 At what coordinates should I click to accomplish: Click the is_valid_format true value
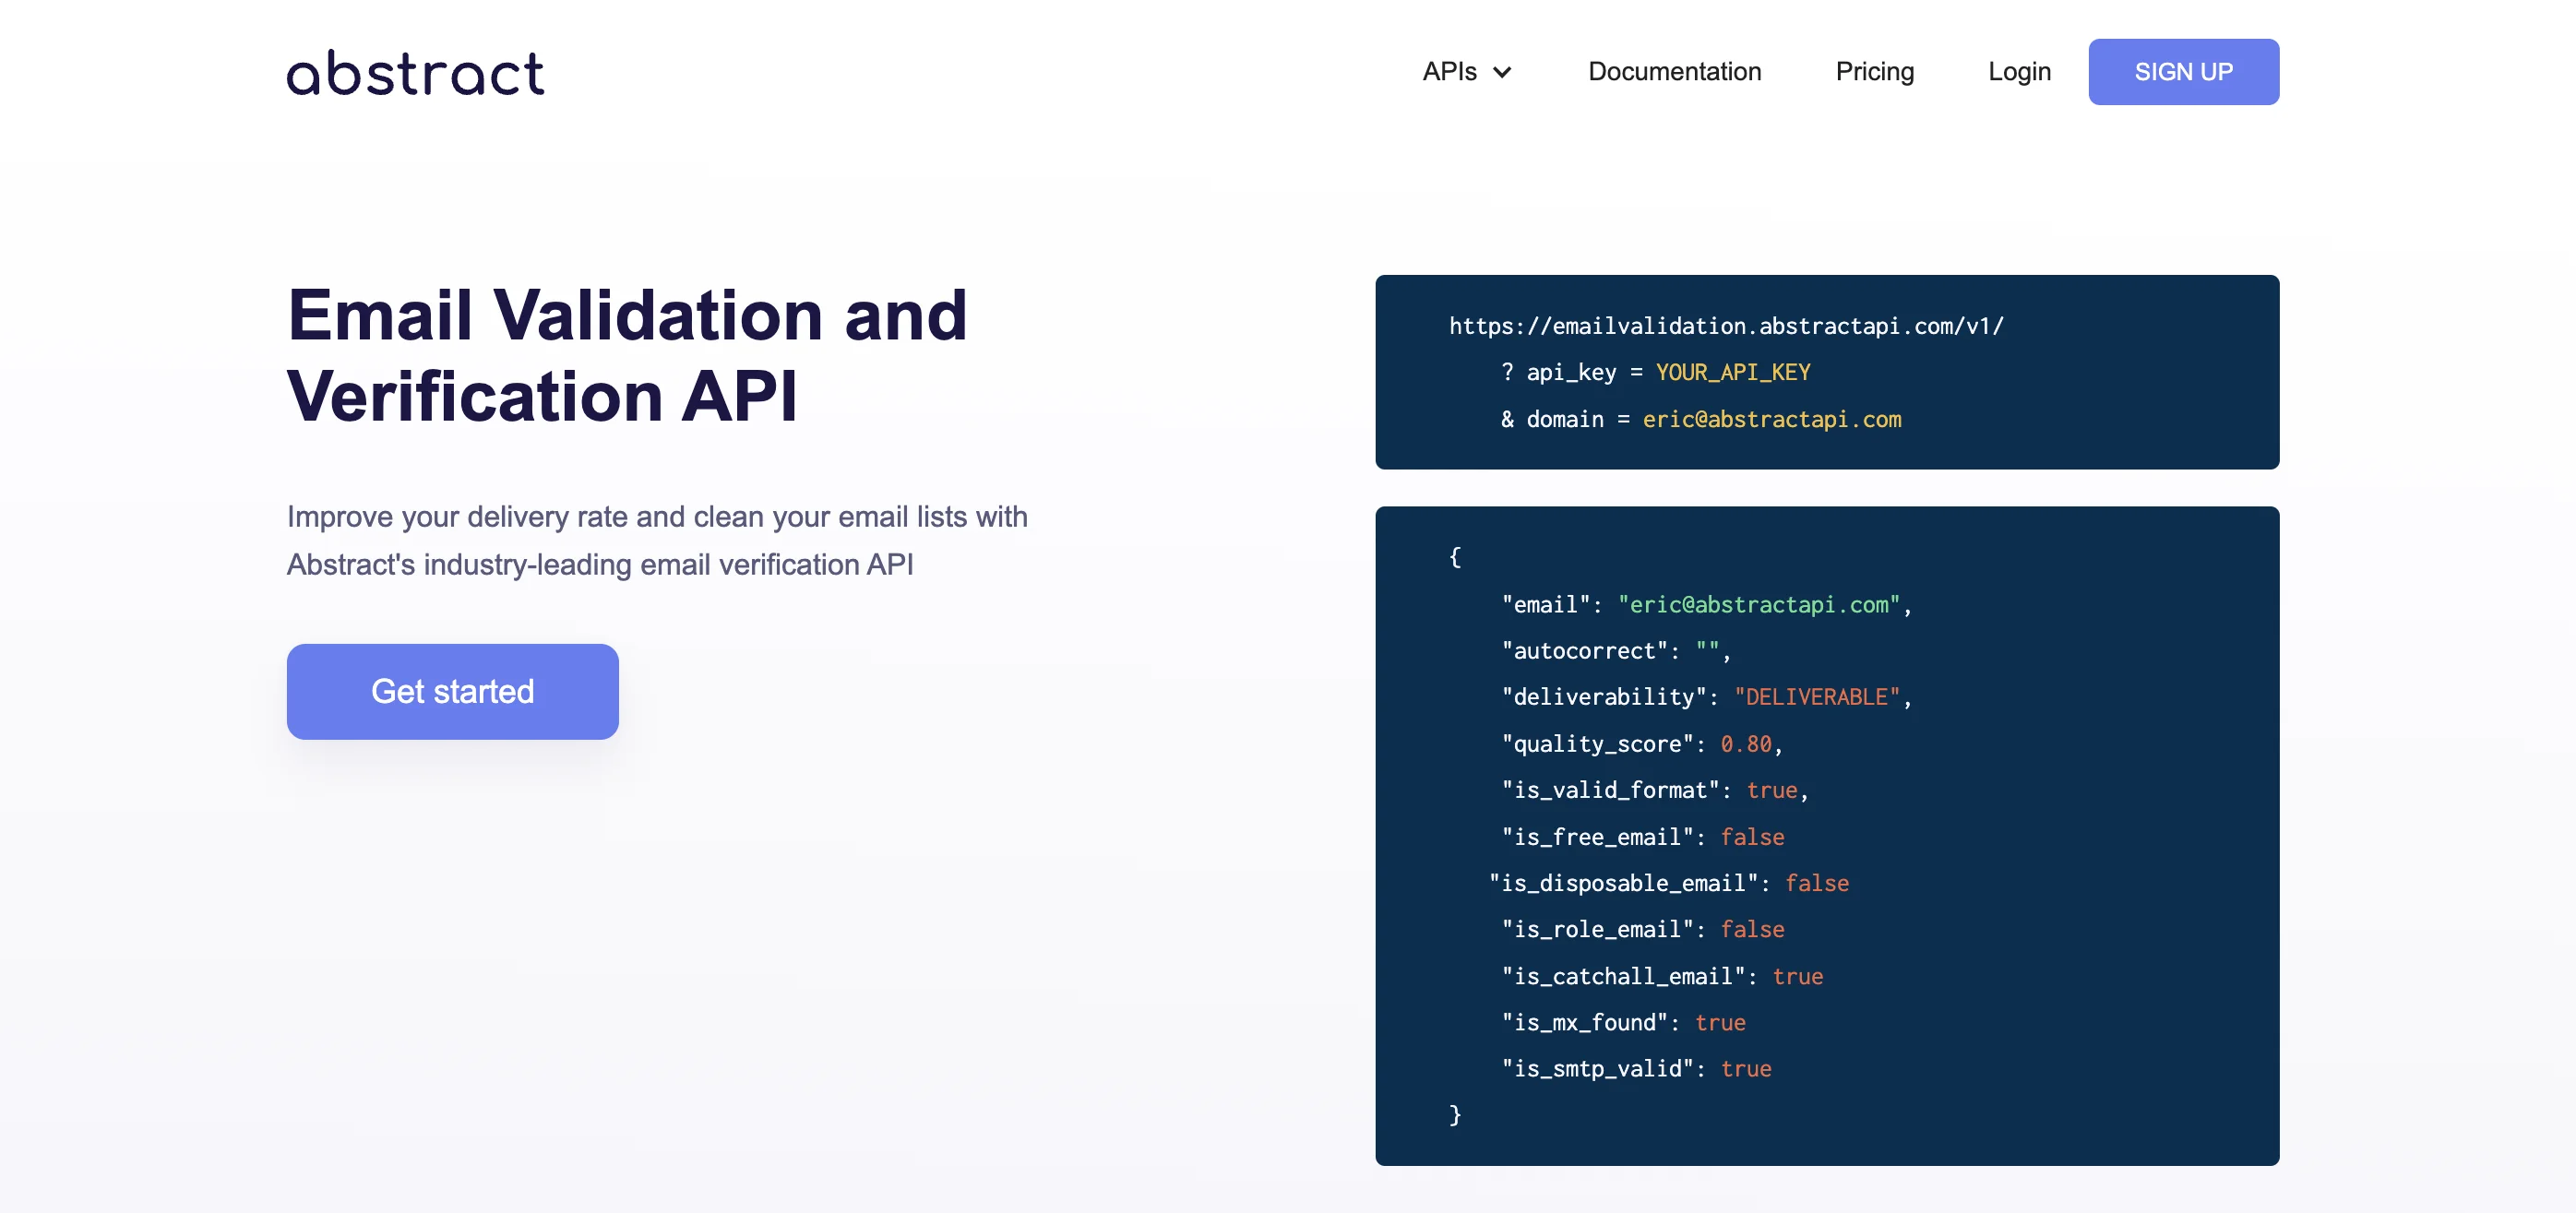(x=1772, y=790)
